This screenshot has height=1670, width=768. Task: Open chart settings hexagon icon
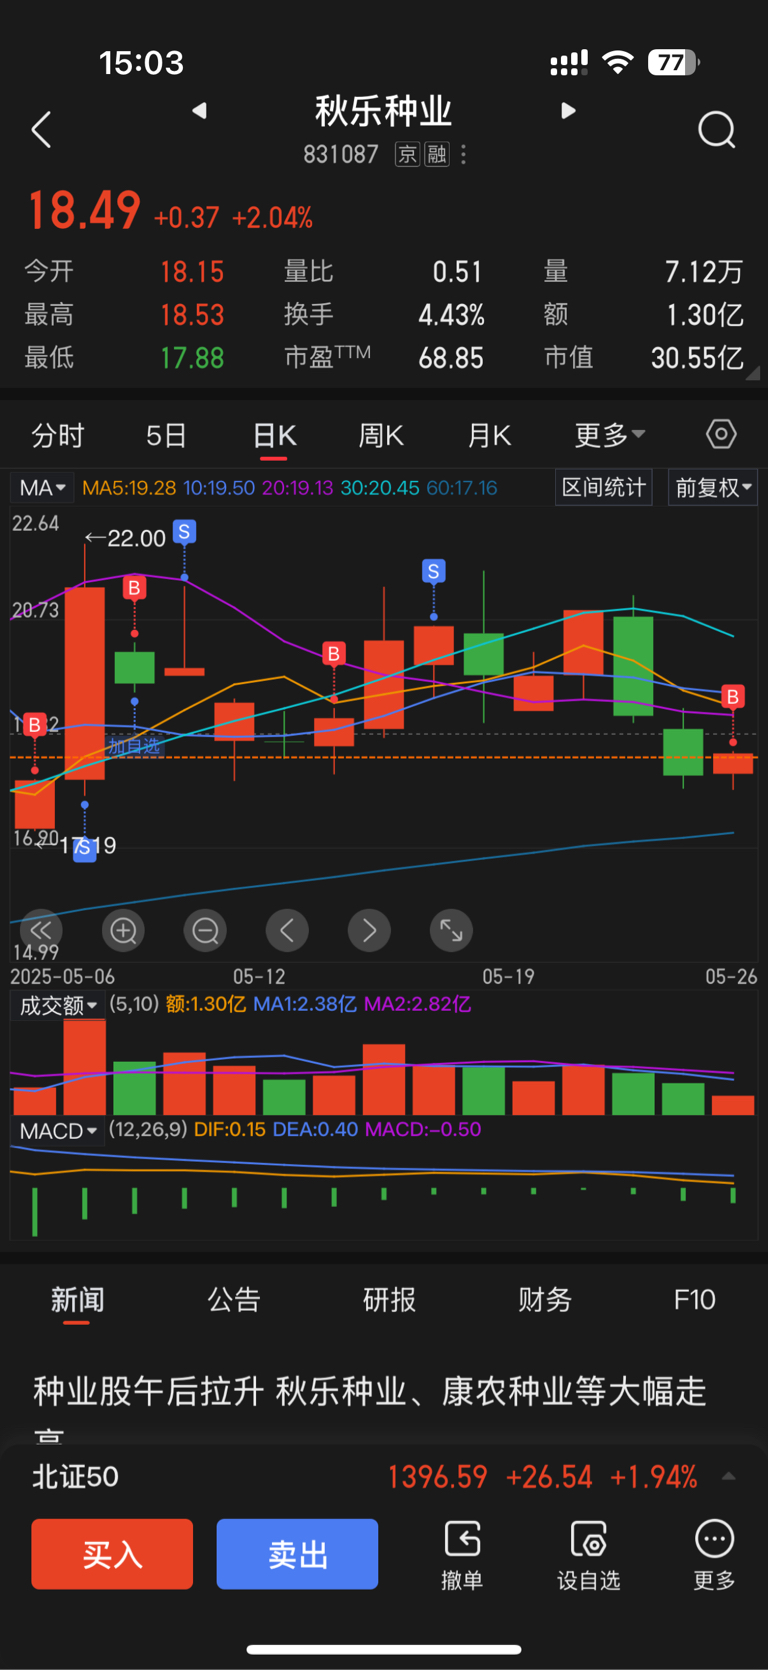[x=721, y=434]
